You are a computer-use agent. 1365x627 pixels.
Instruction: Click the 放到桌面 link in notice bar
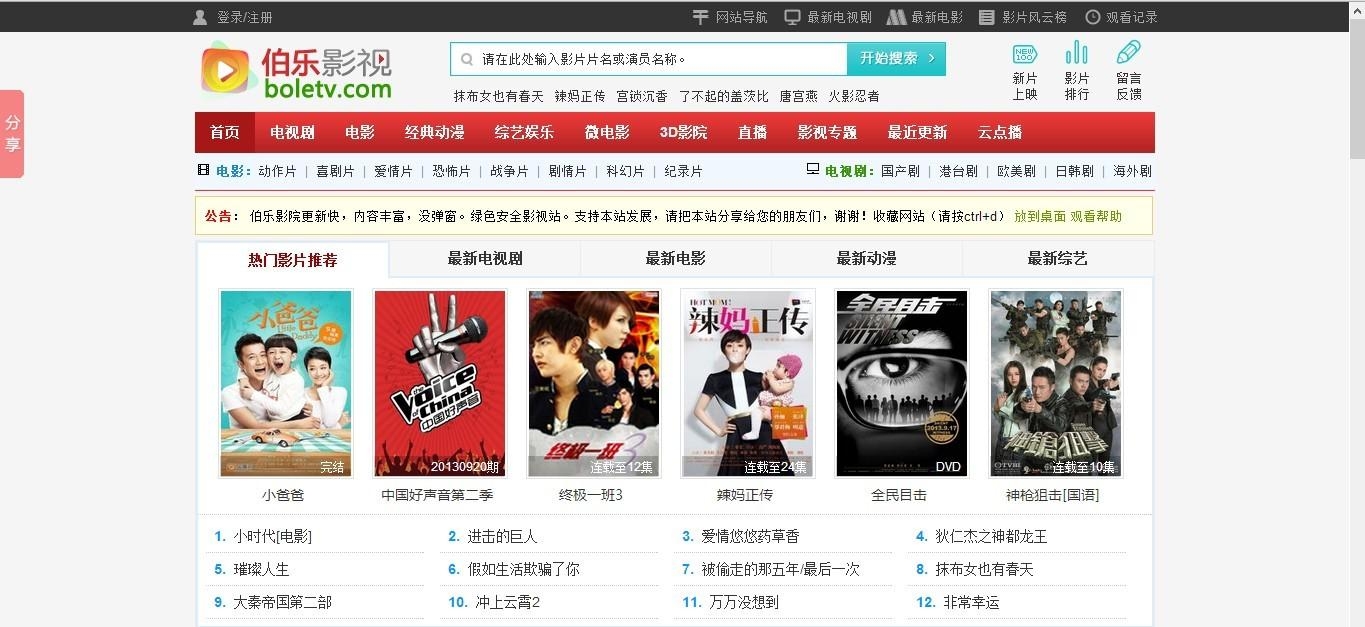click(1040, 216)
